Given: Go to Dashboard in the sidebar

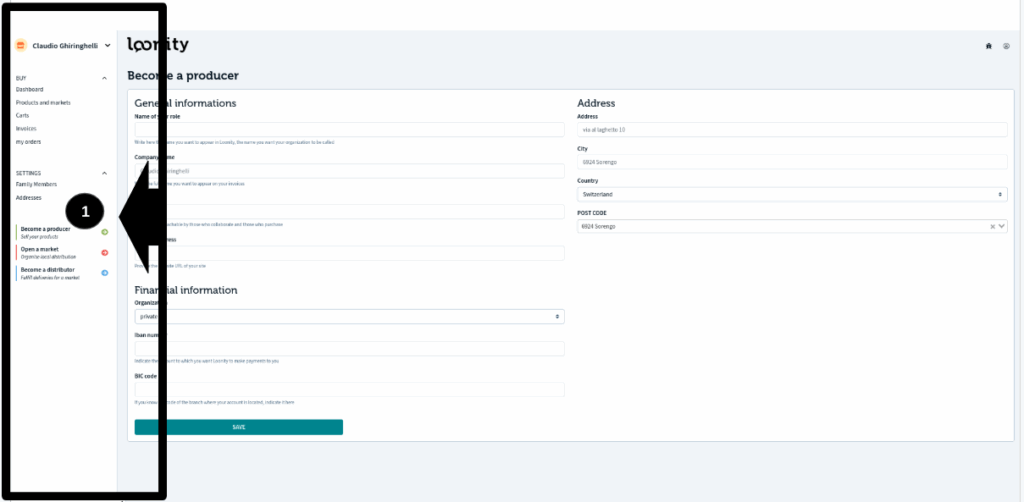Looking at the screenshot, I should 30,89.
